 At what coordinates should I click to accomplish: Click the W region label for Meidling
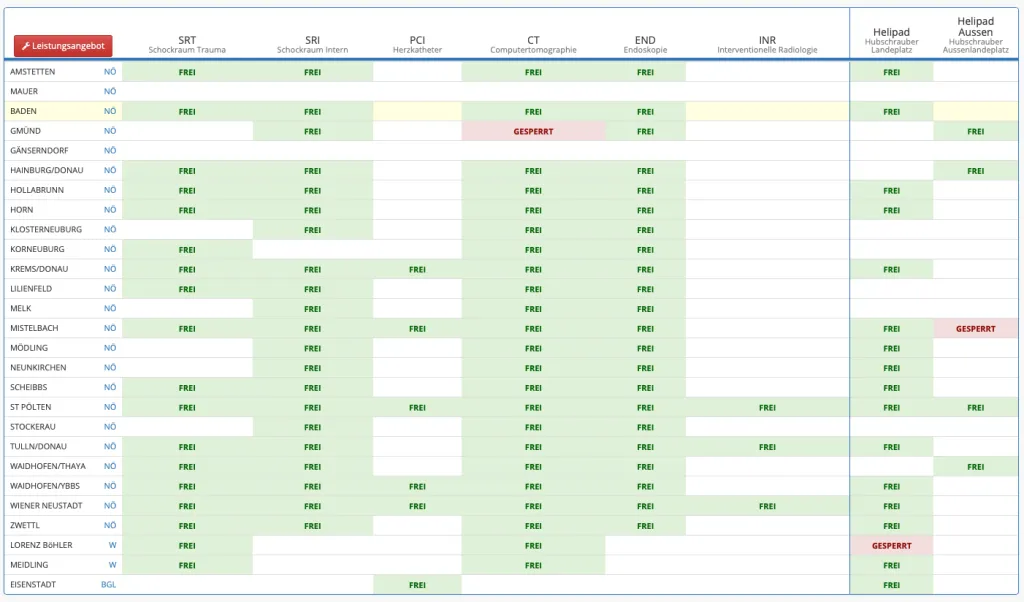(x=112, y=565)
